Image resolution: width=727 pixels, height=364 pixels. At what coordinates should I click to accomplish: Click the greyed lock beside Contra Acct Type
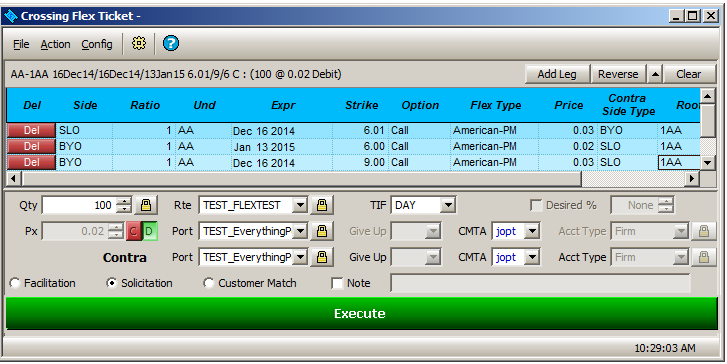pos(704,257)
